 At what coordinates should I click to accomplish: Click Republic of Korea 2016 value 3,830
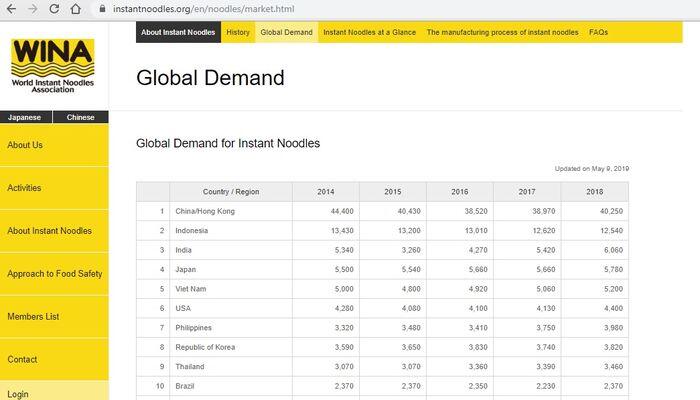point(478,347)
